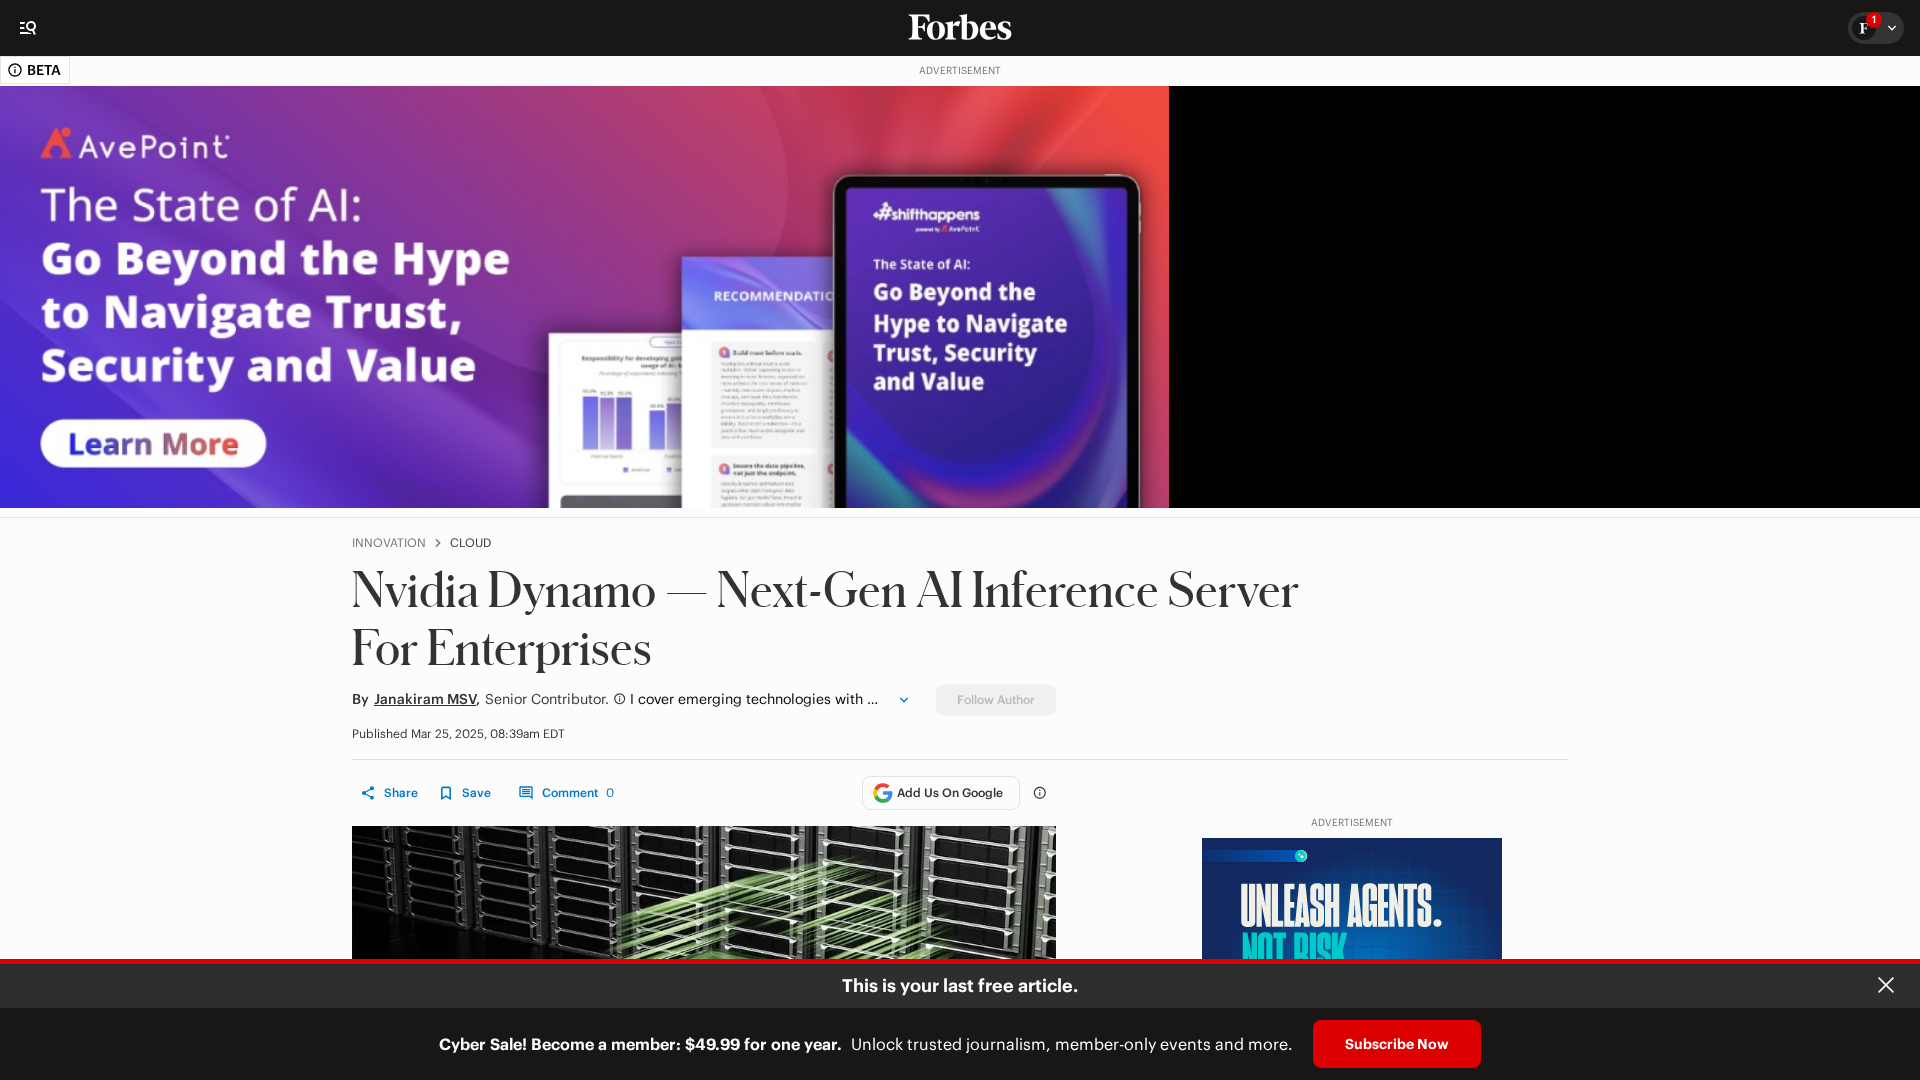The height and width of the screenshot is (1080, 1920).
Task: Open the Comment section
Action: [566, 793]
